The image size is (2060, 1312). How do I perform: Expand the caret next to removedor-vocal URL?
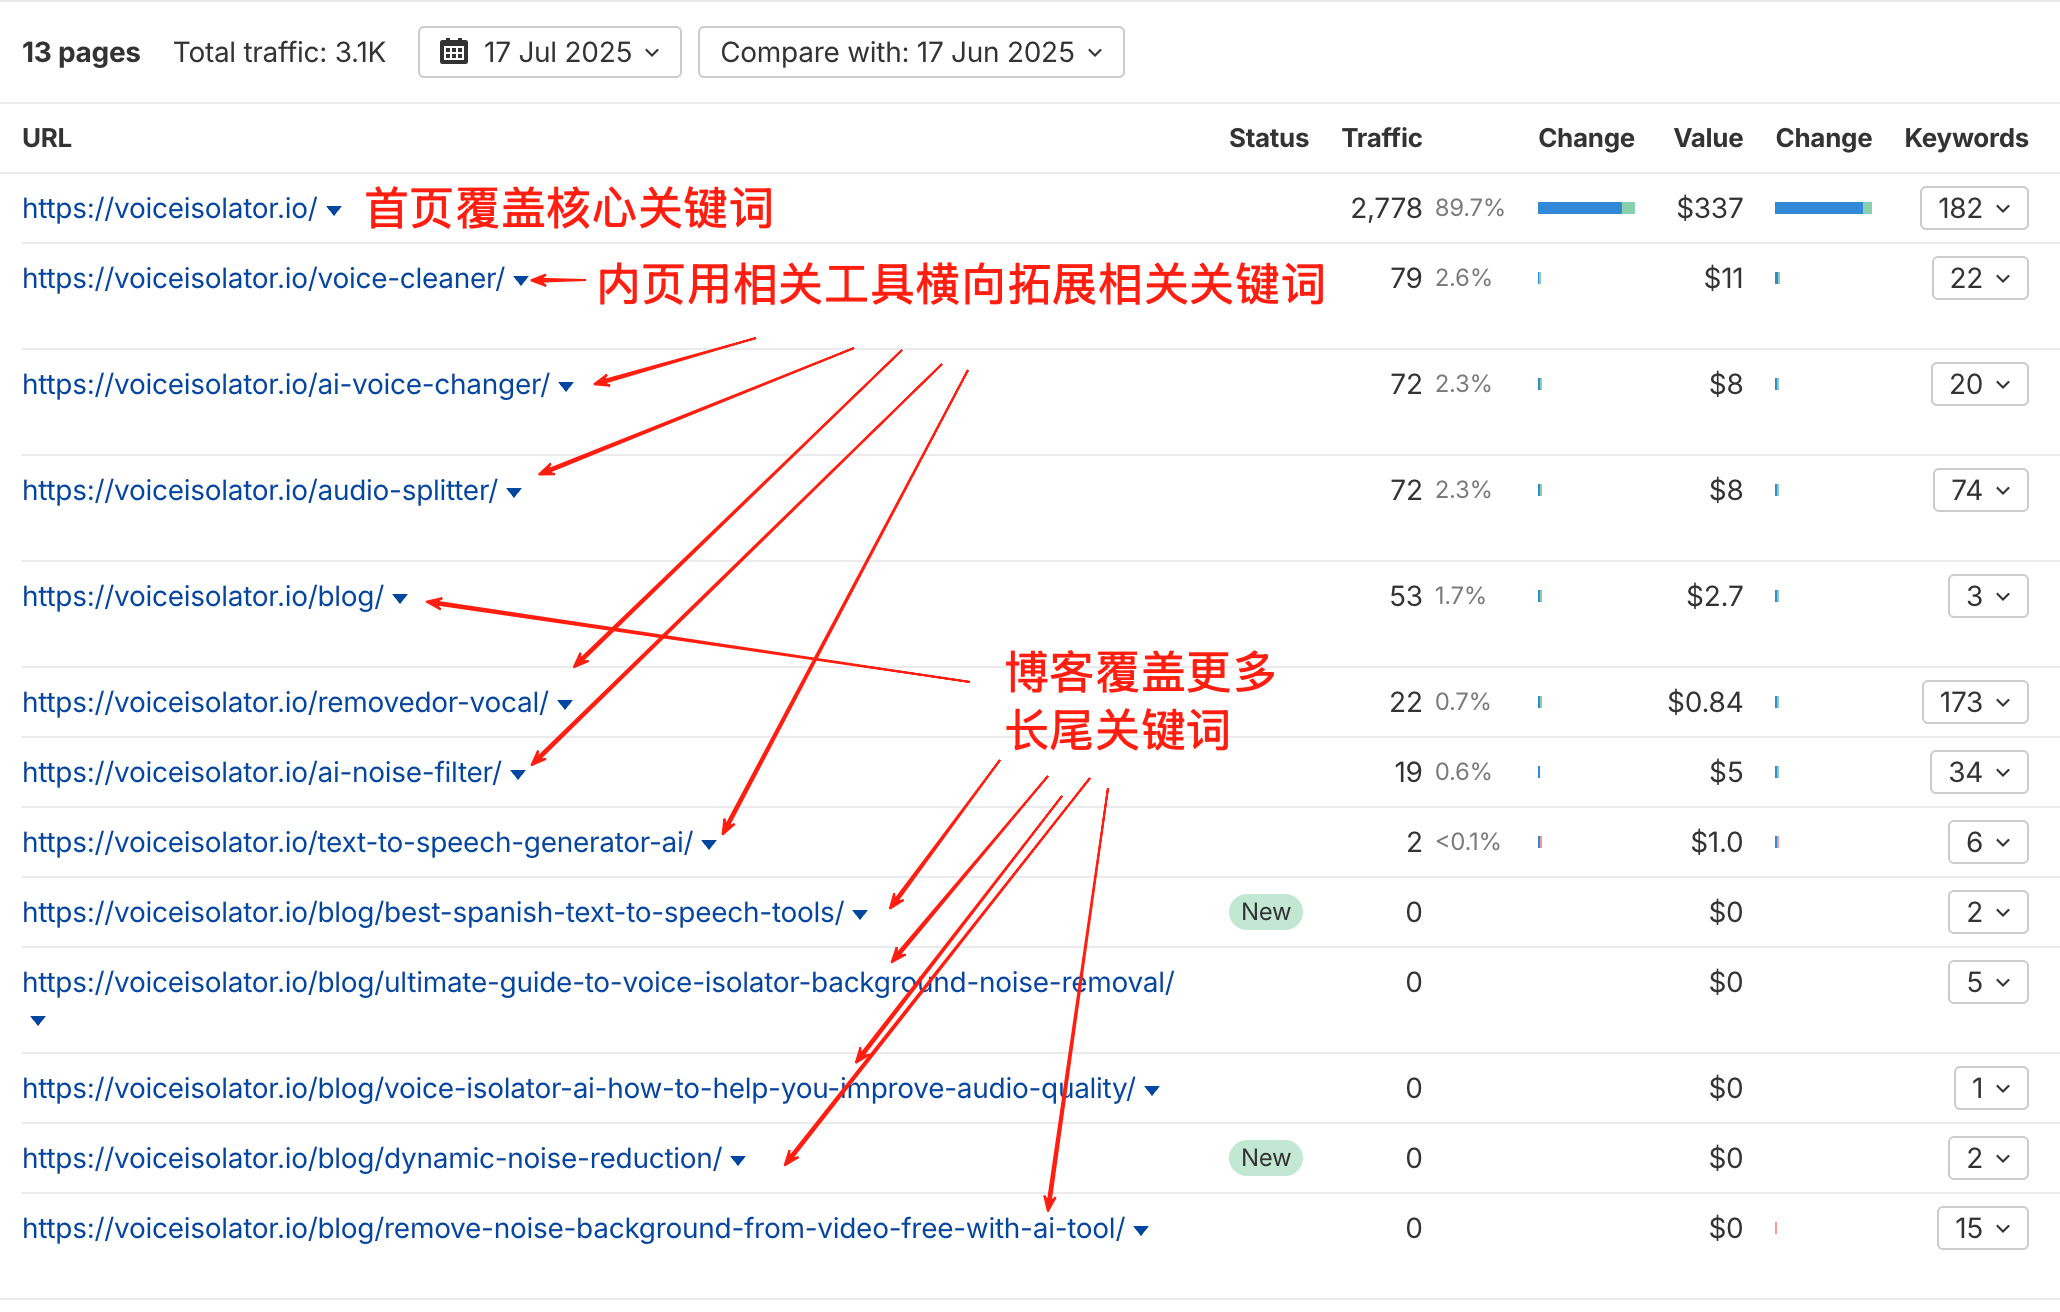click(x=565, y=705)
